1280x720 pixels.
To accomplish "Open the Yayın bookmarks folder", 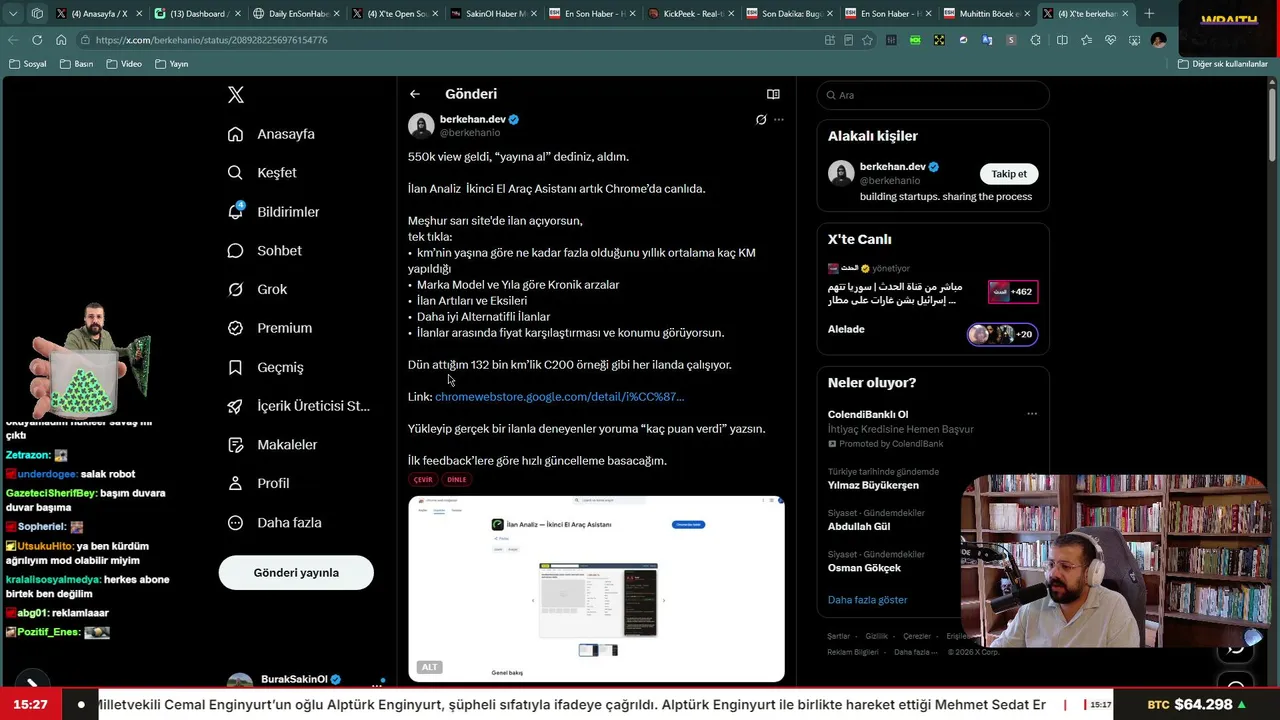I will (x=172, y=64).
